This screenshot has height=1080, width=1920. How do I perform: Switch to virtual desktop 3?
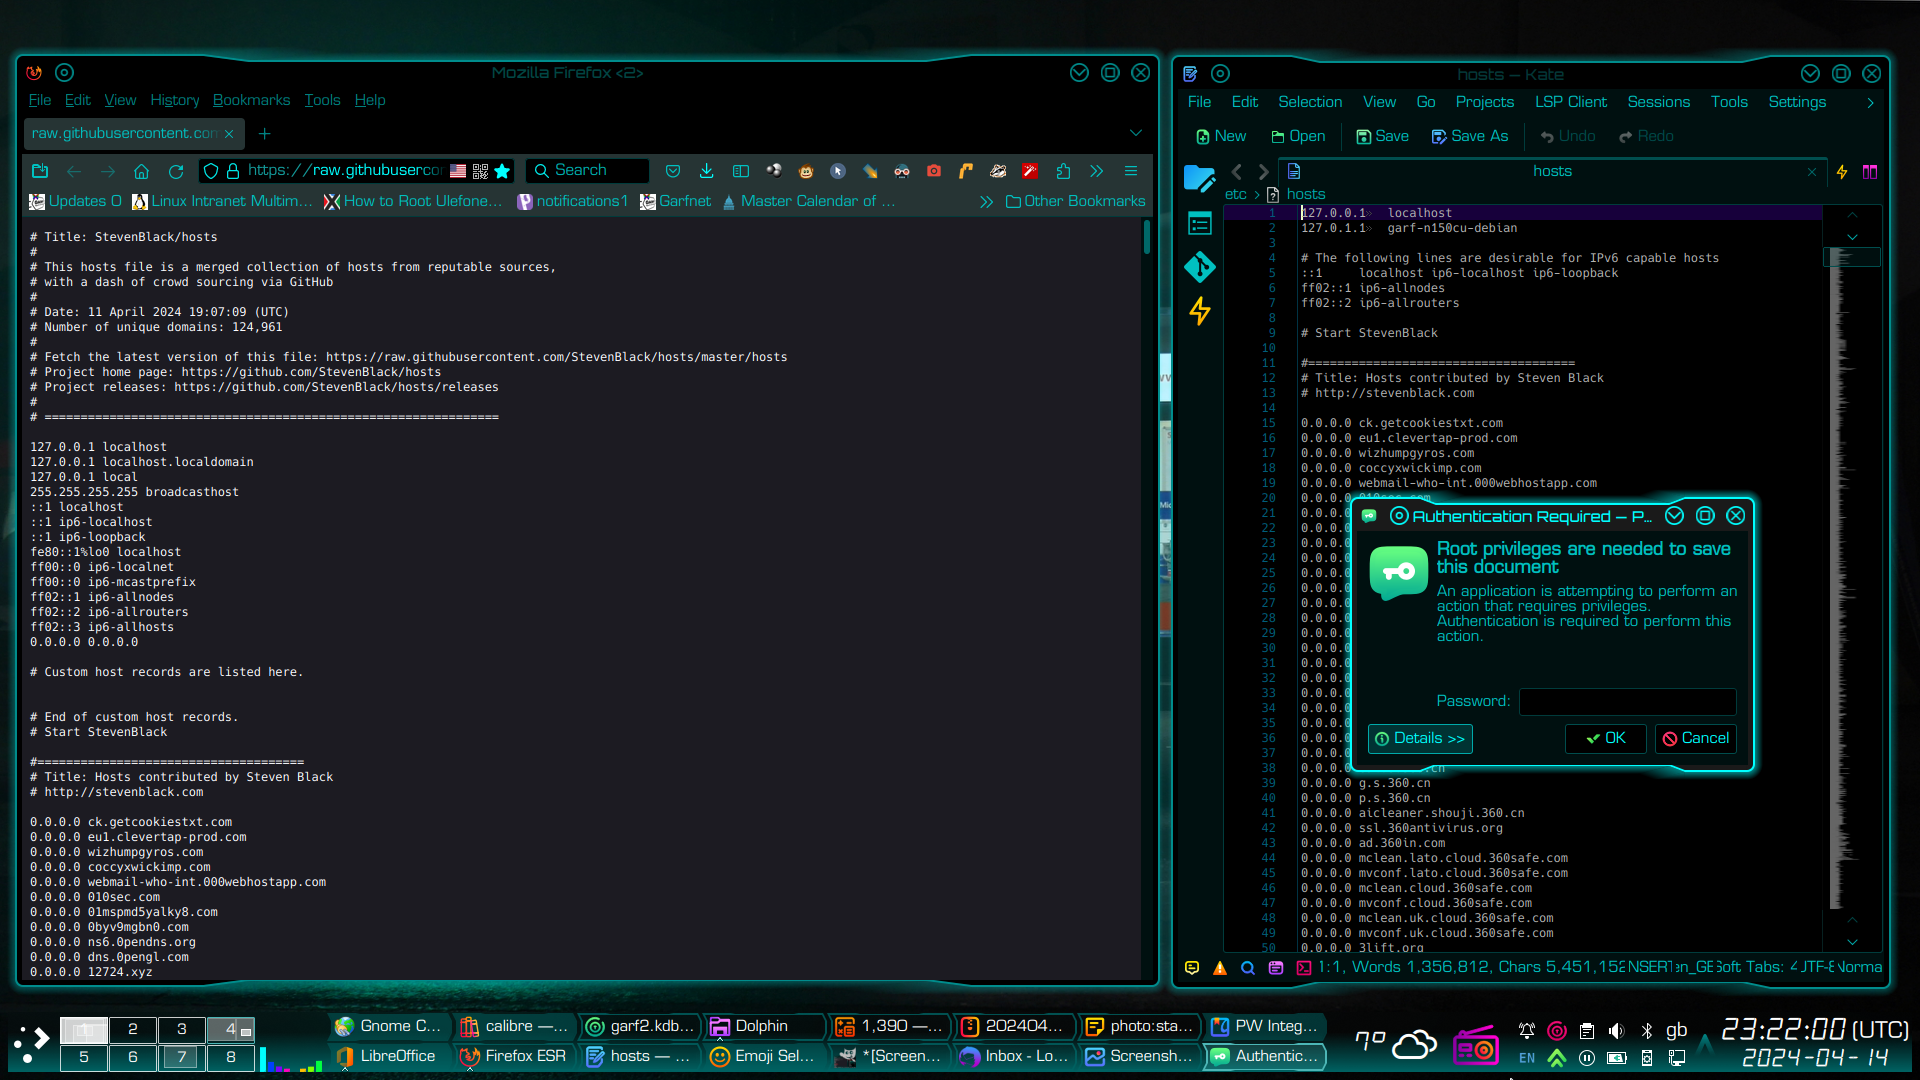point(181,1029)
